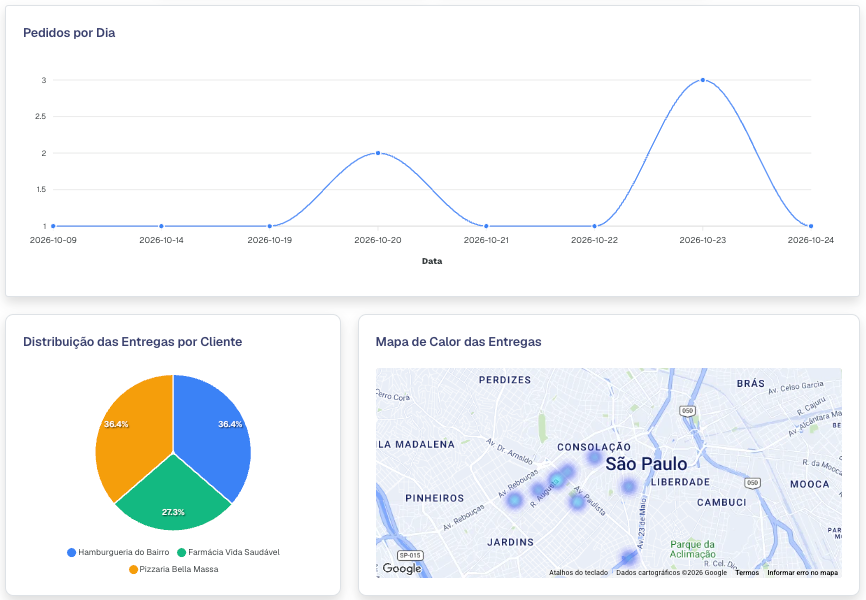866x600 pixels.
Task: Click the heat spot near Consolação label
Action: [594, 457]
